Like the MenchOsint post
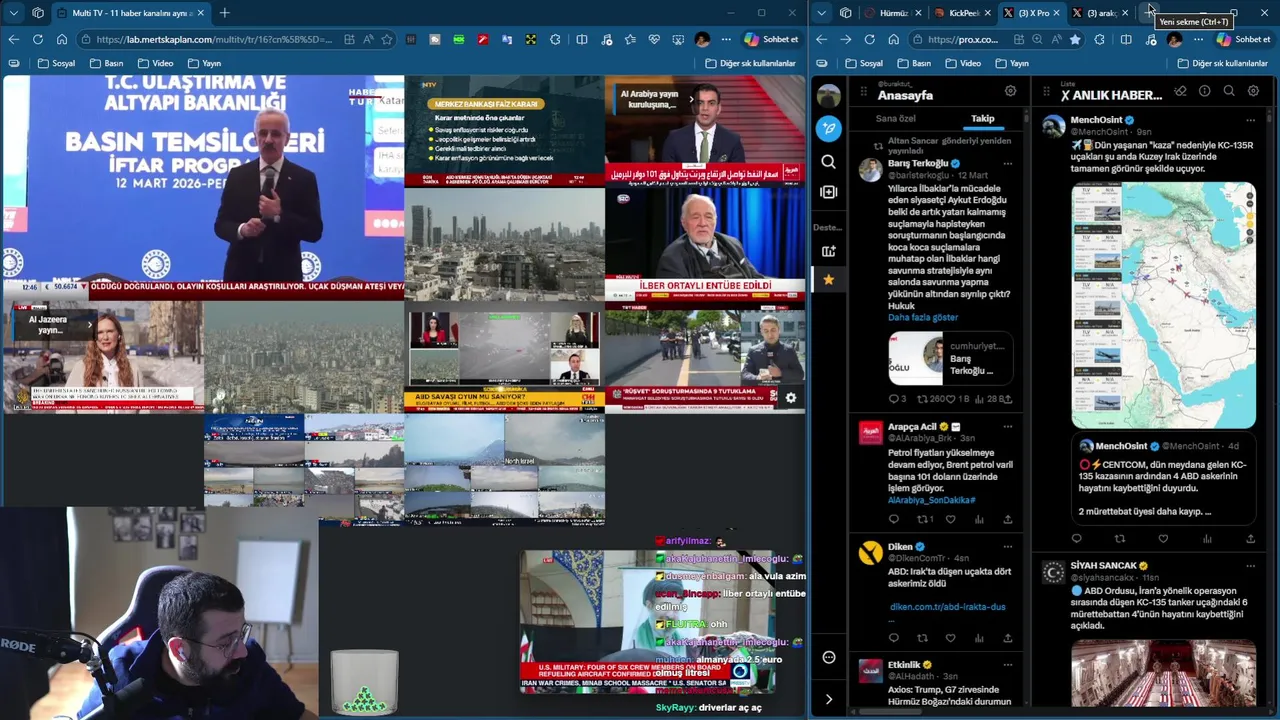Screen dimensions: 1280x720 point(1163,539)
